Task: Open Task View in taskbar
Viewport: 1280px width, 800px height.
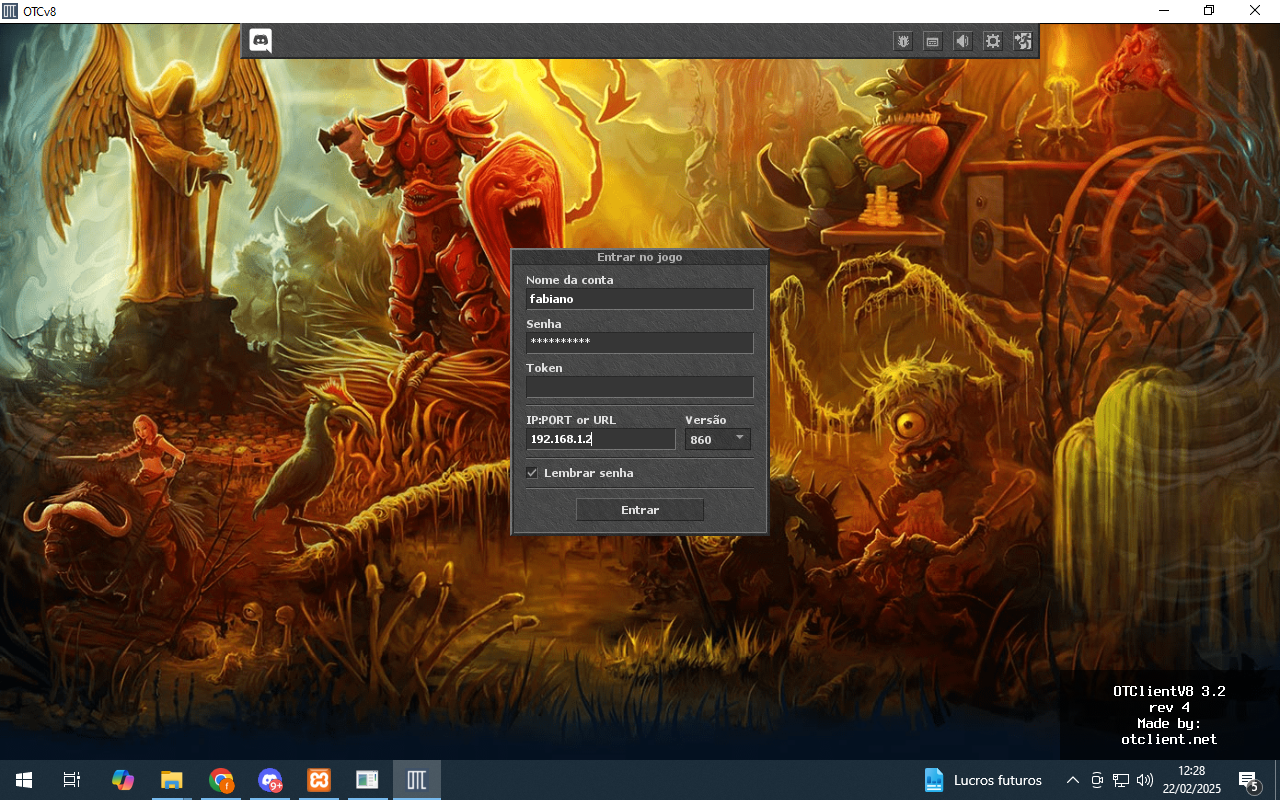Action: pyautogui.click(x=72, y=780)
